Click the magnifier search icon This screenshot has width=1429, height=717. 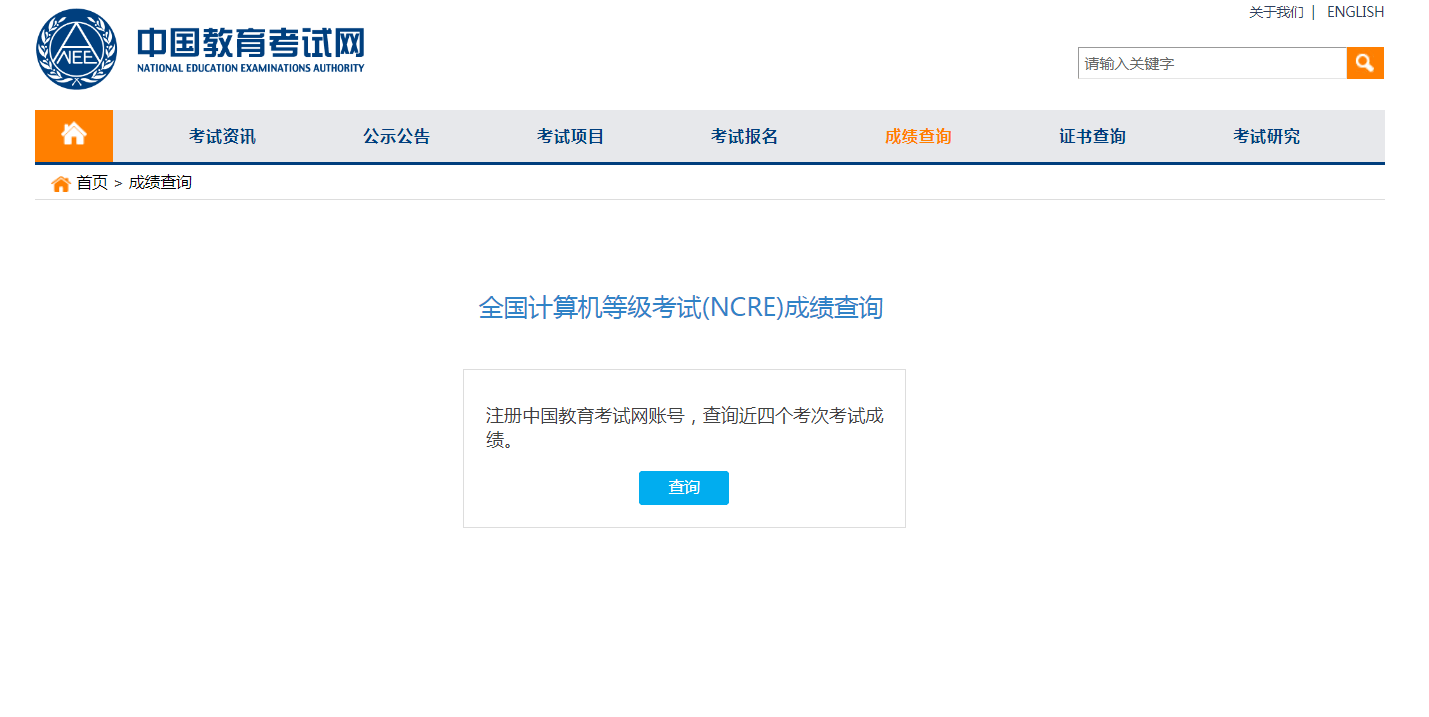pos(1365,62)
